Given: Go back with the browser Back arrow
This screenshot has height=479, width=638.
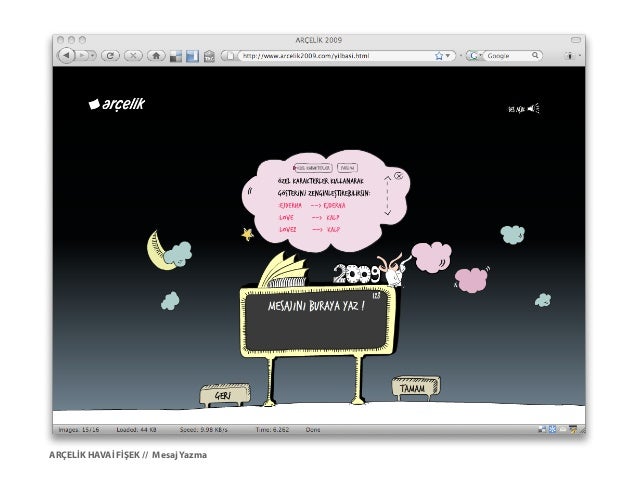Looking at the screenshot, I should coord(67,55).
